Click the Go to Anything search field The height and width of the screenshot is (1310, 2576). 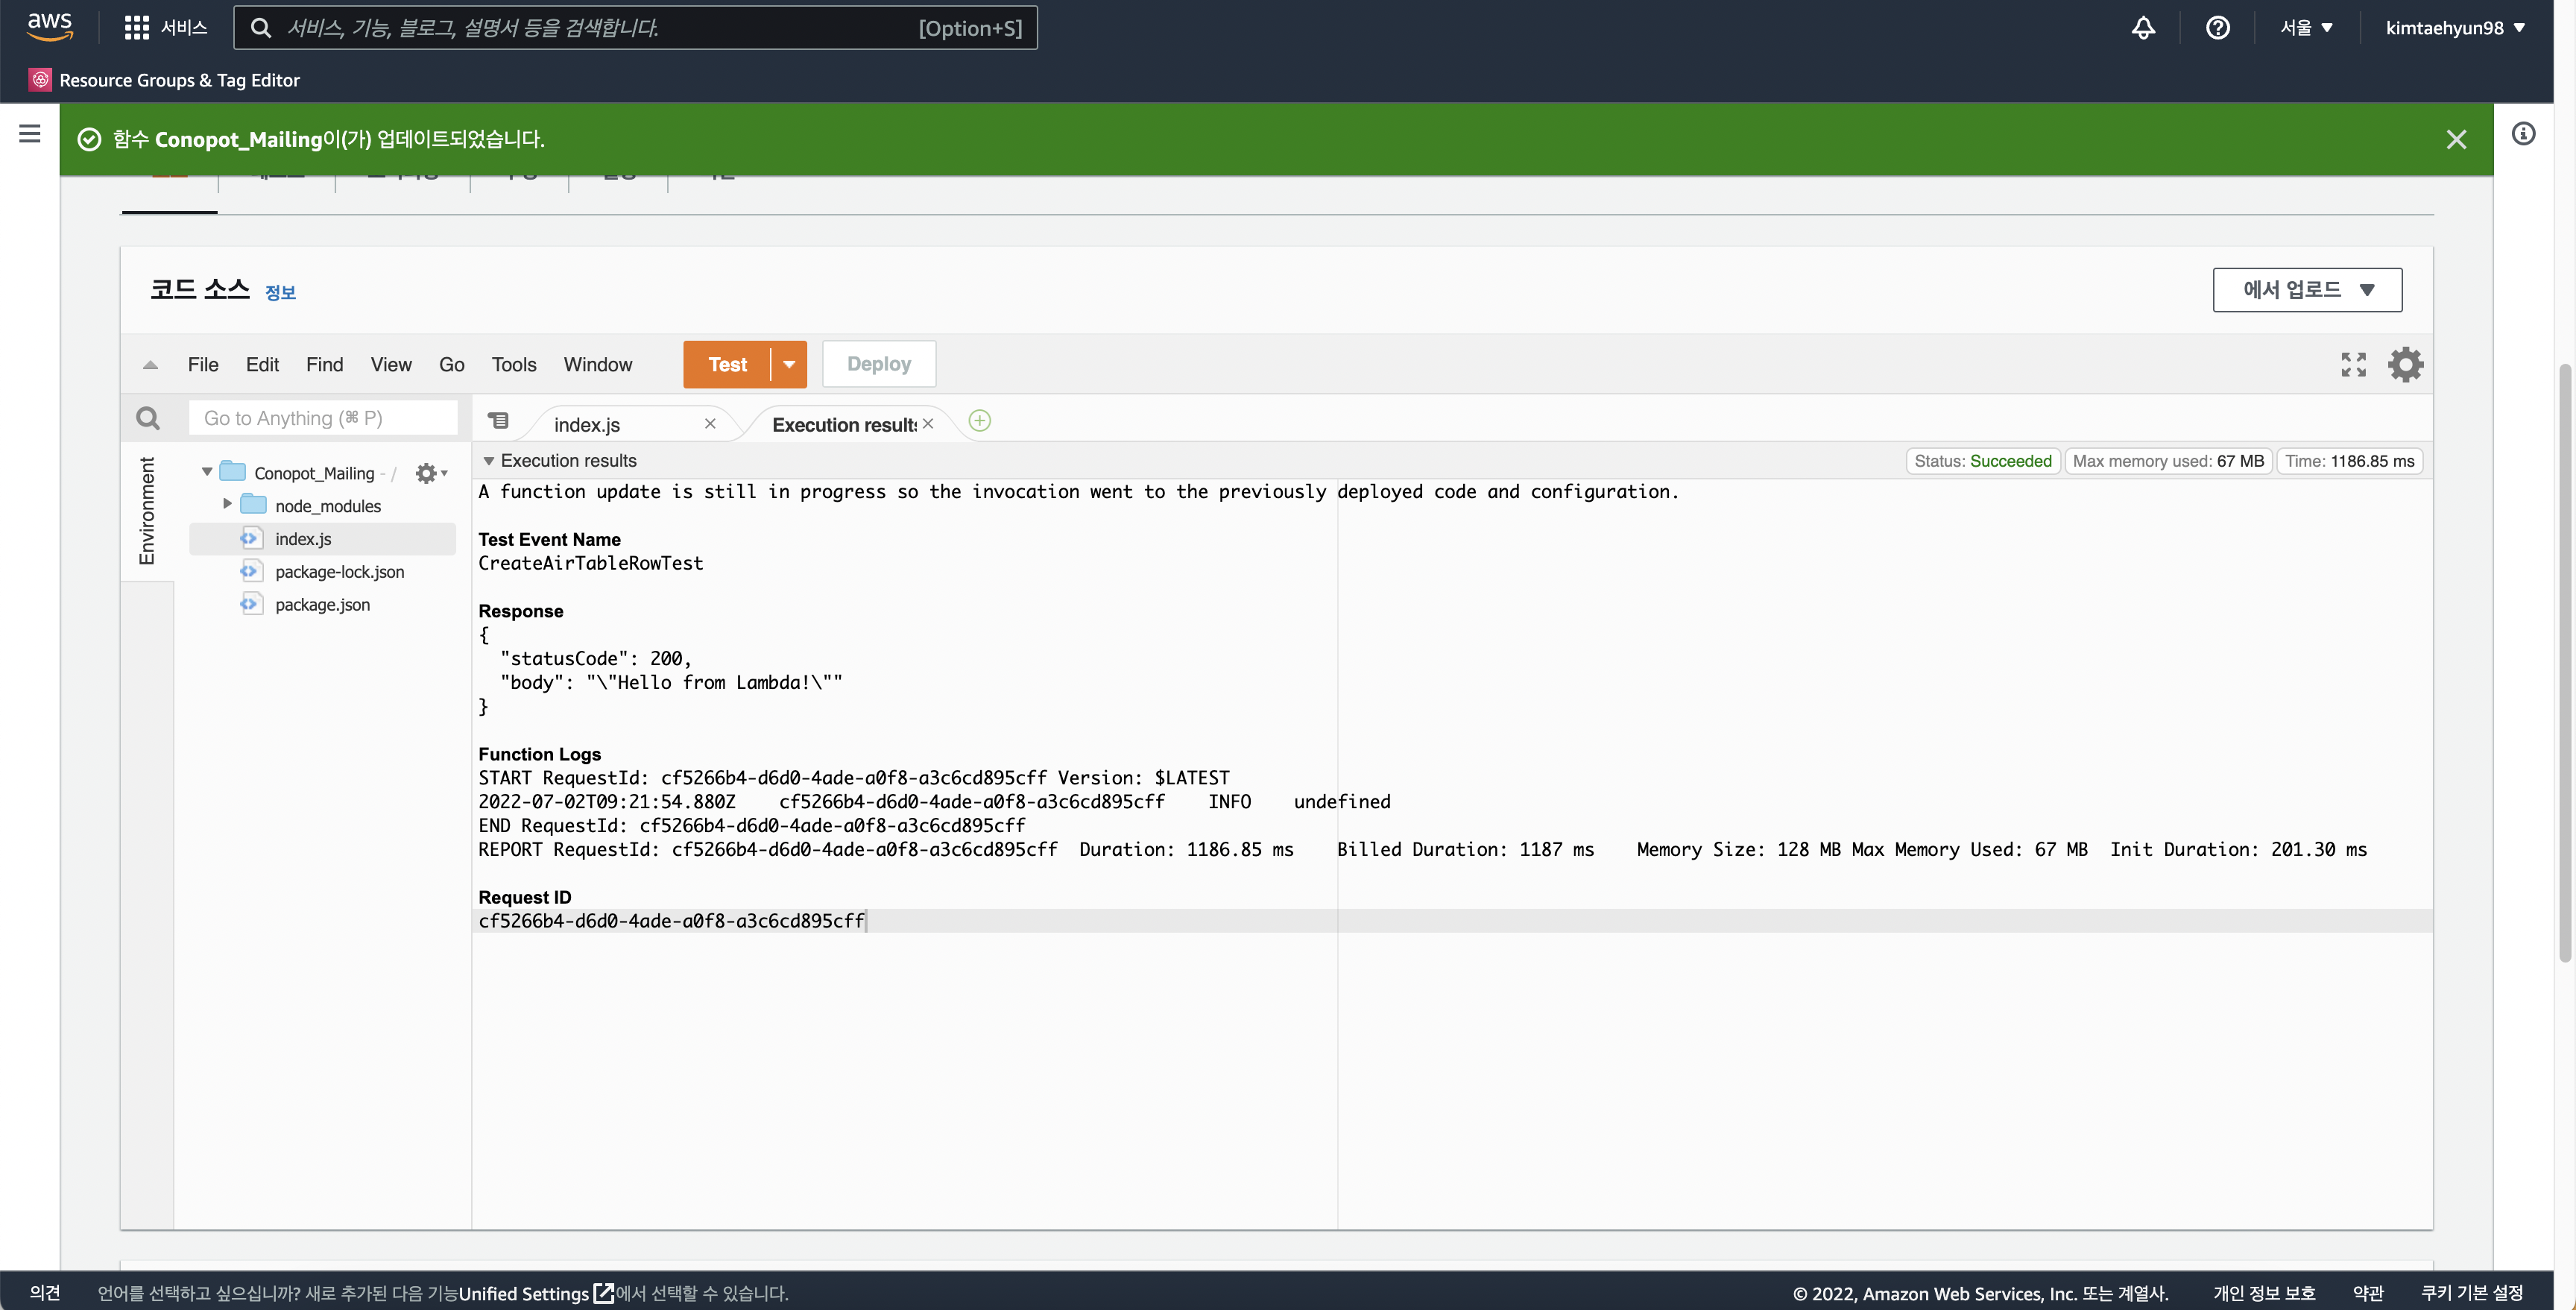(322, 418)
